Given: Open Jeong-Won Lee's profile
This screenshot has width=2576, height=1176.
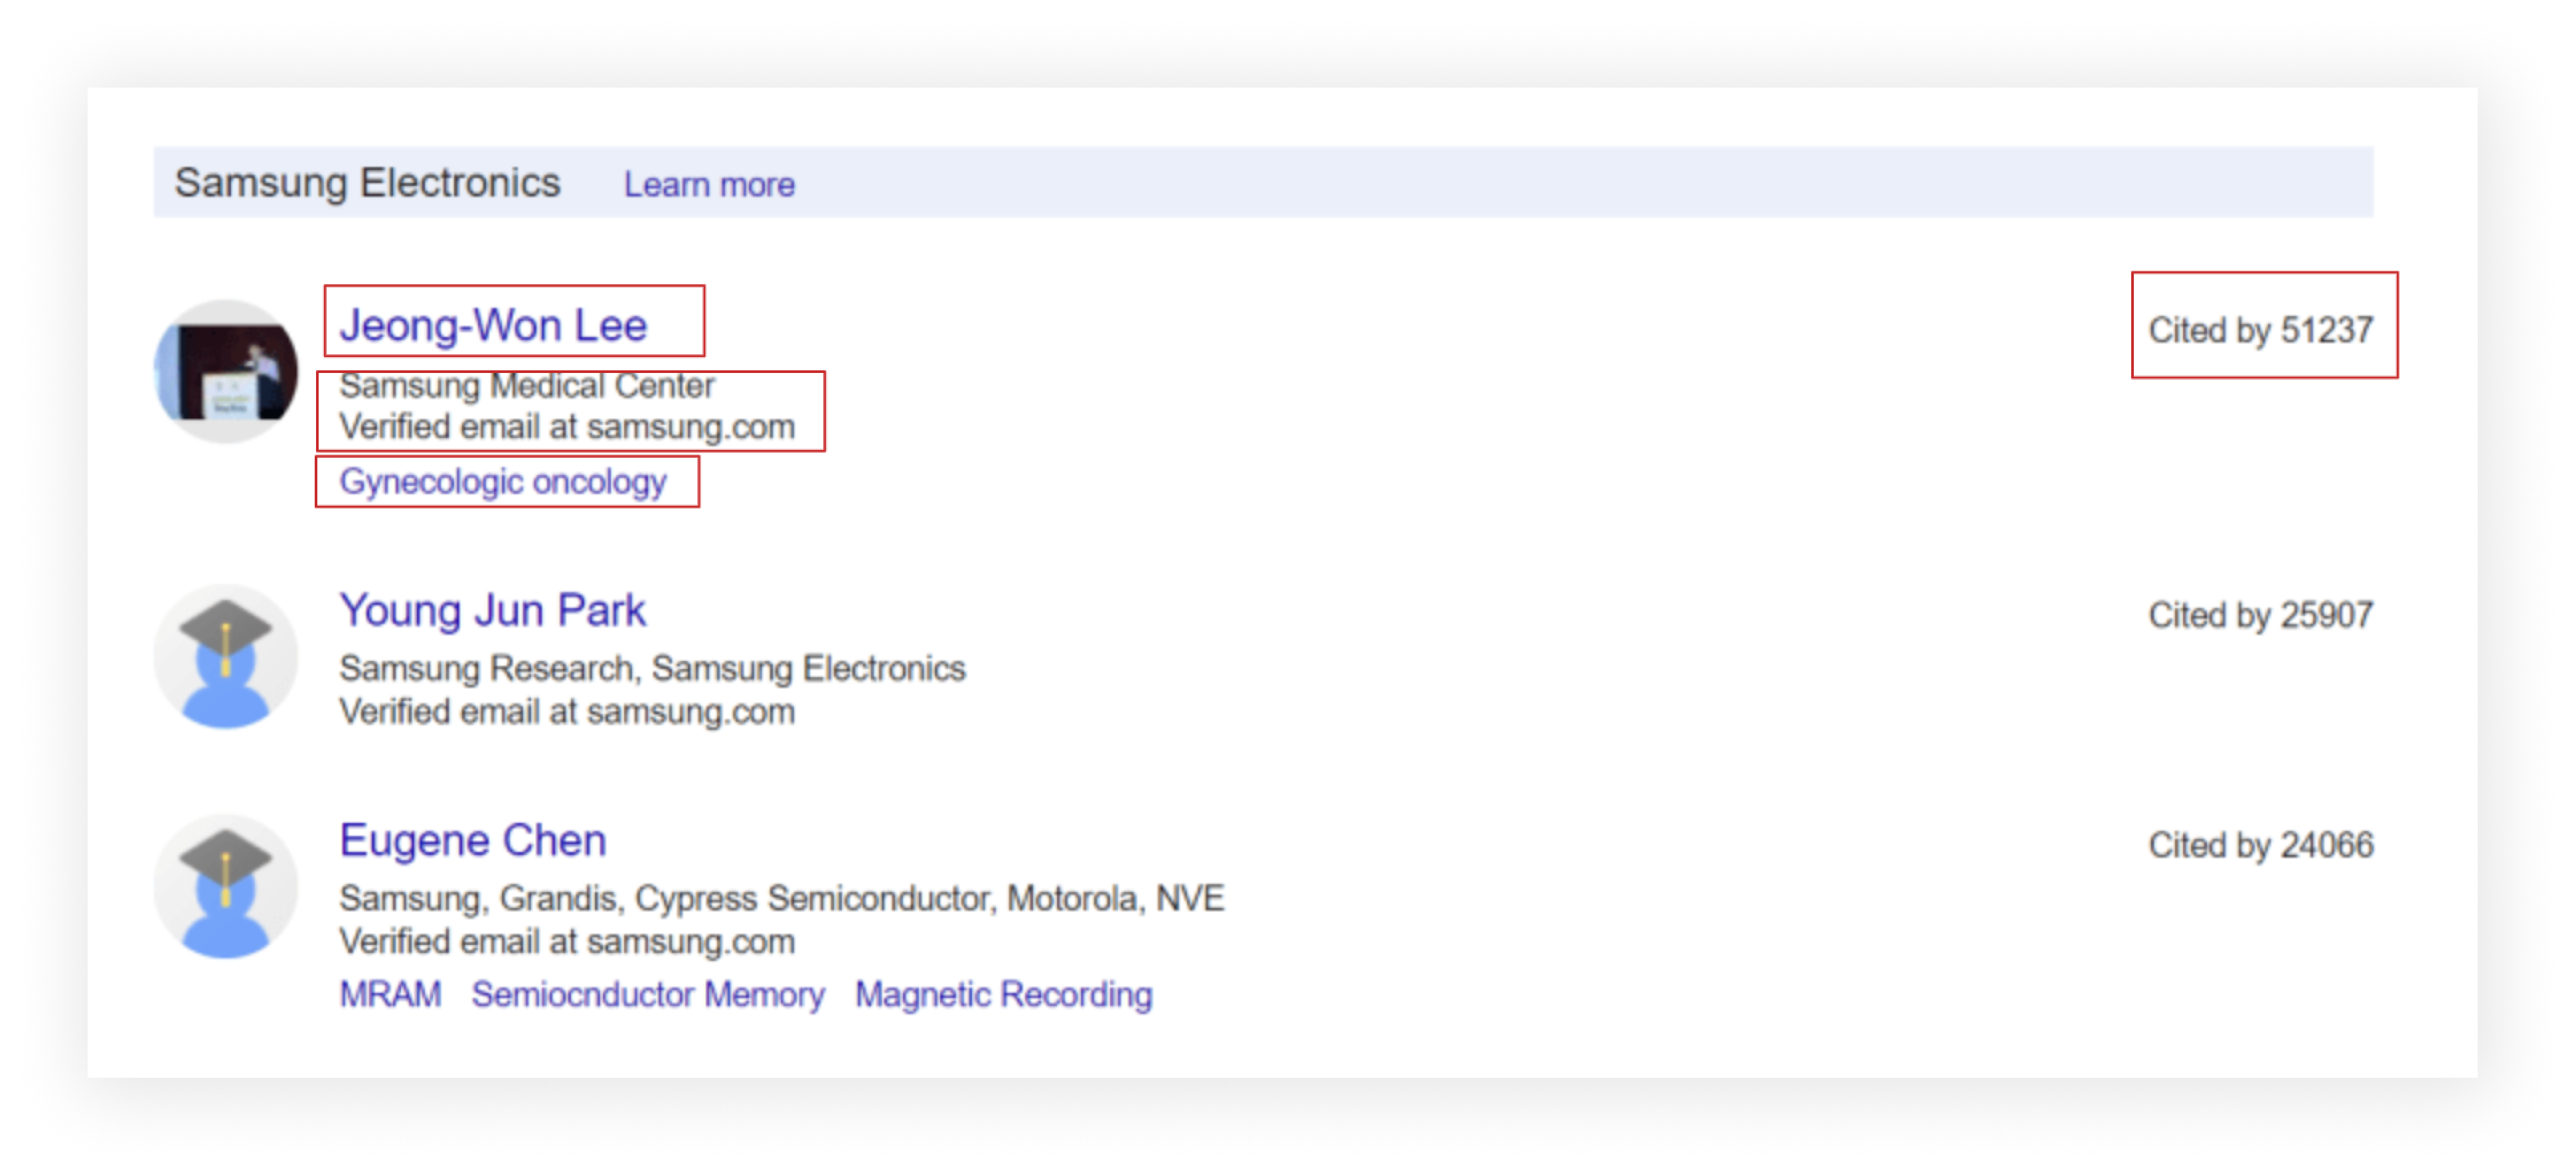Looking at the screenshot, I should pyautogui.click(x=493, y=325).
